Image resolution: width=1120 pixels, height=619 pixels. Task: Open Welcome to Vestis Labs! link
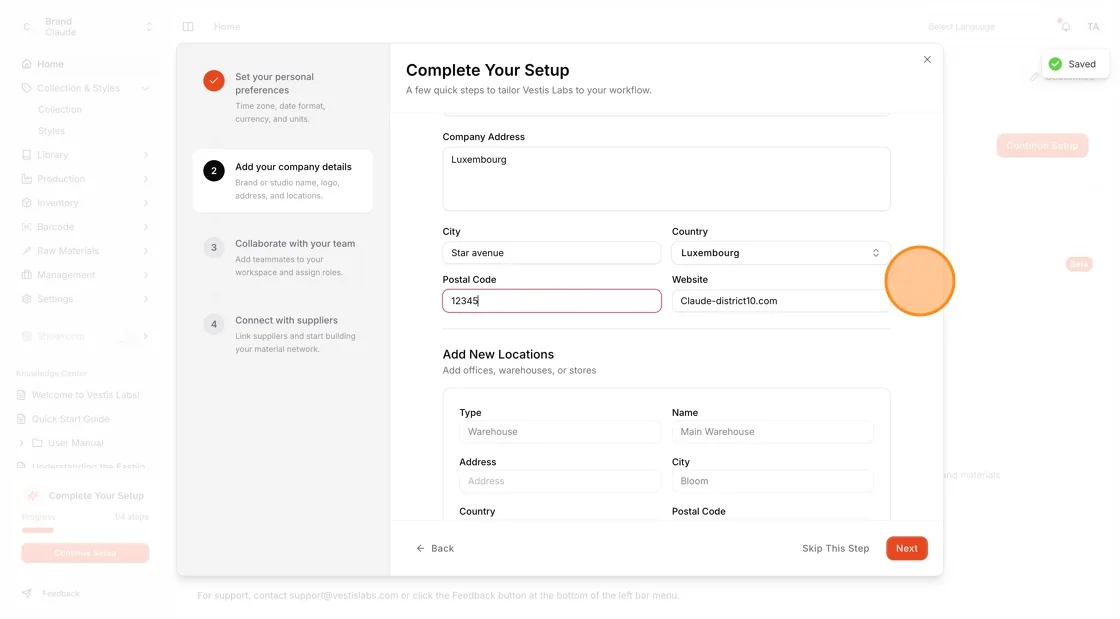click(86, 395)
